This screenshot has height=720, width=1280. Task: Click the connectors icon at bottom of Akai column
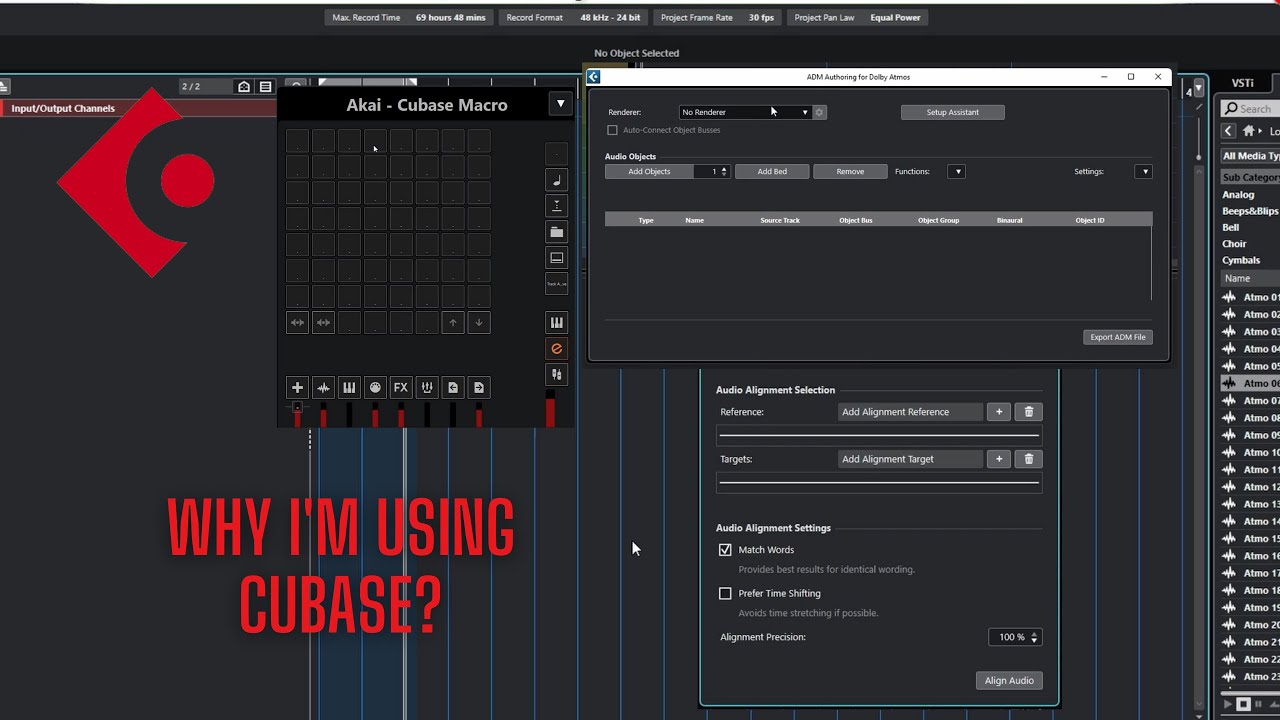557,374
